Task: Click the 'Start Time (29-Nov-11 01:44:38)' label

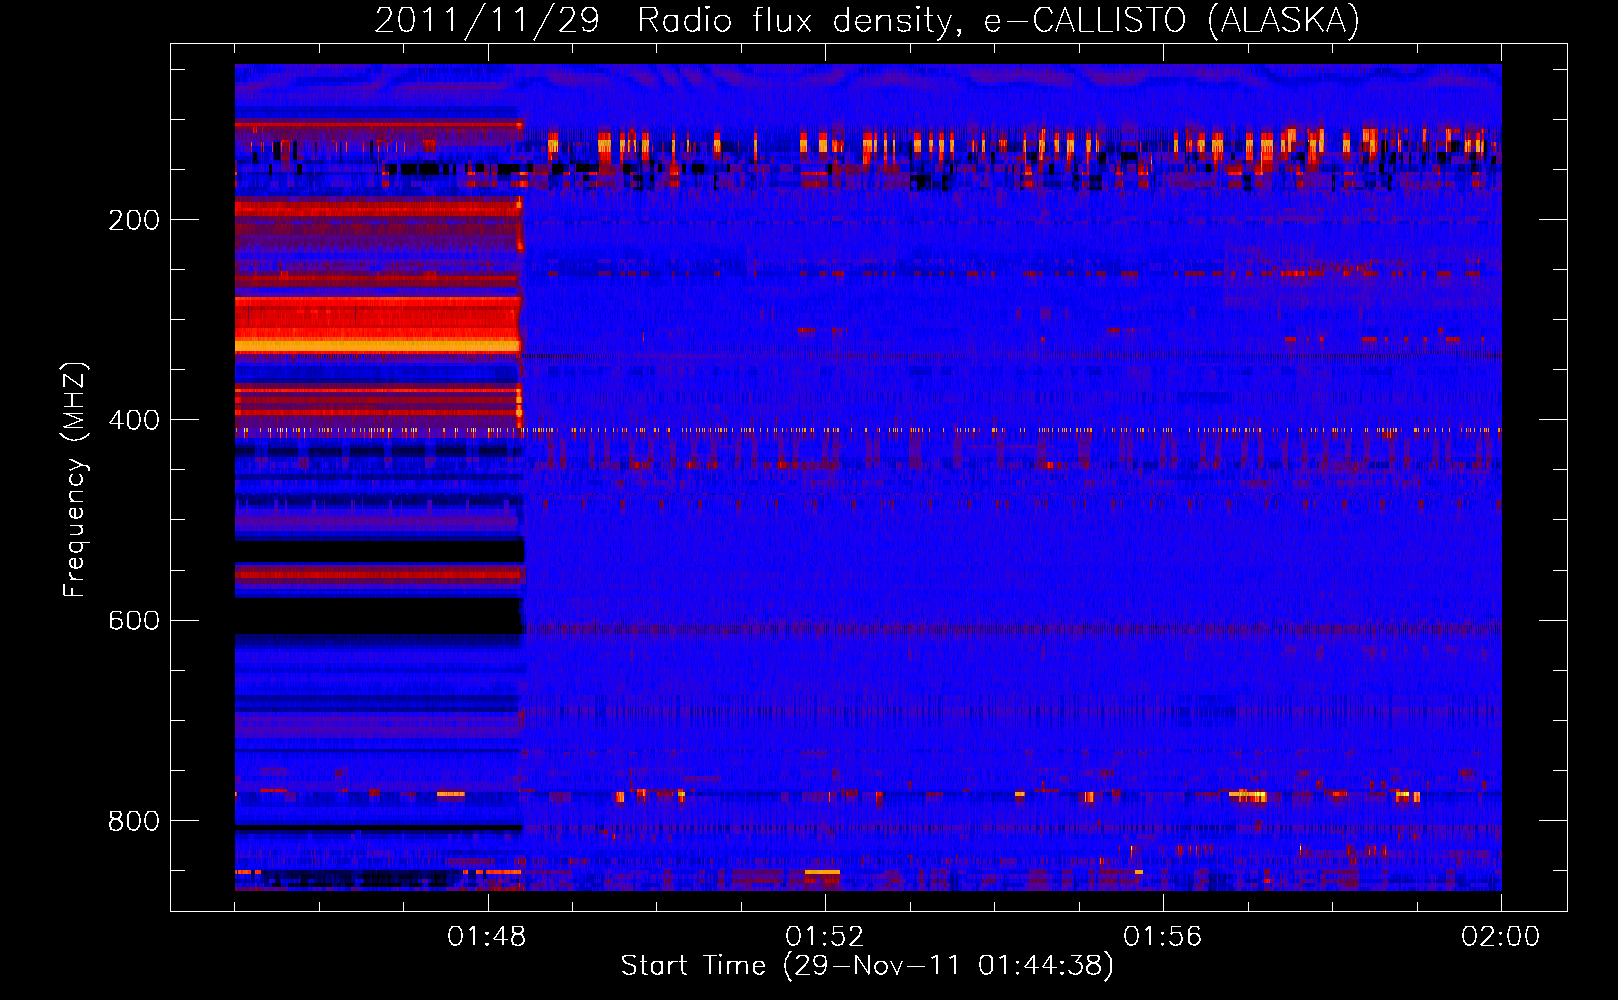Action: point(867,966)
